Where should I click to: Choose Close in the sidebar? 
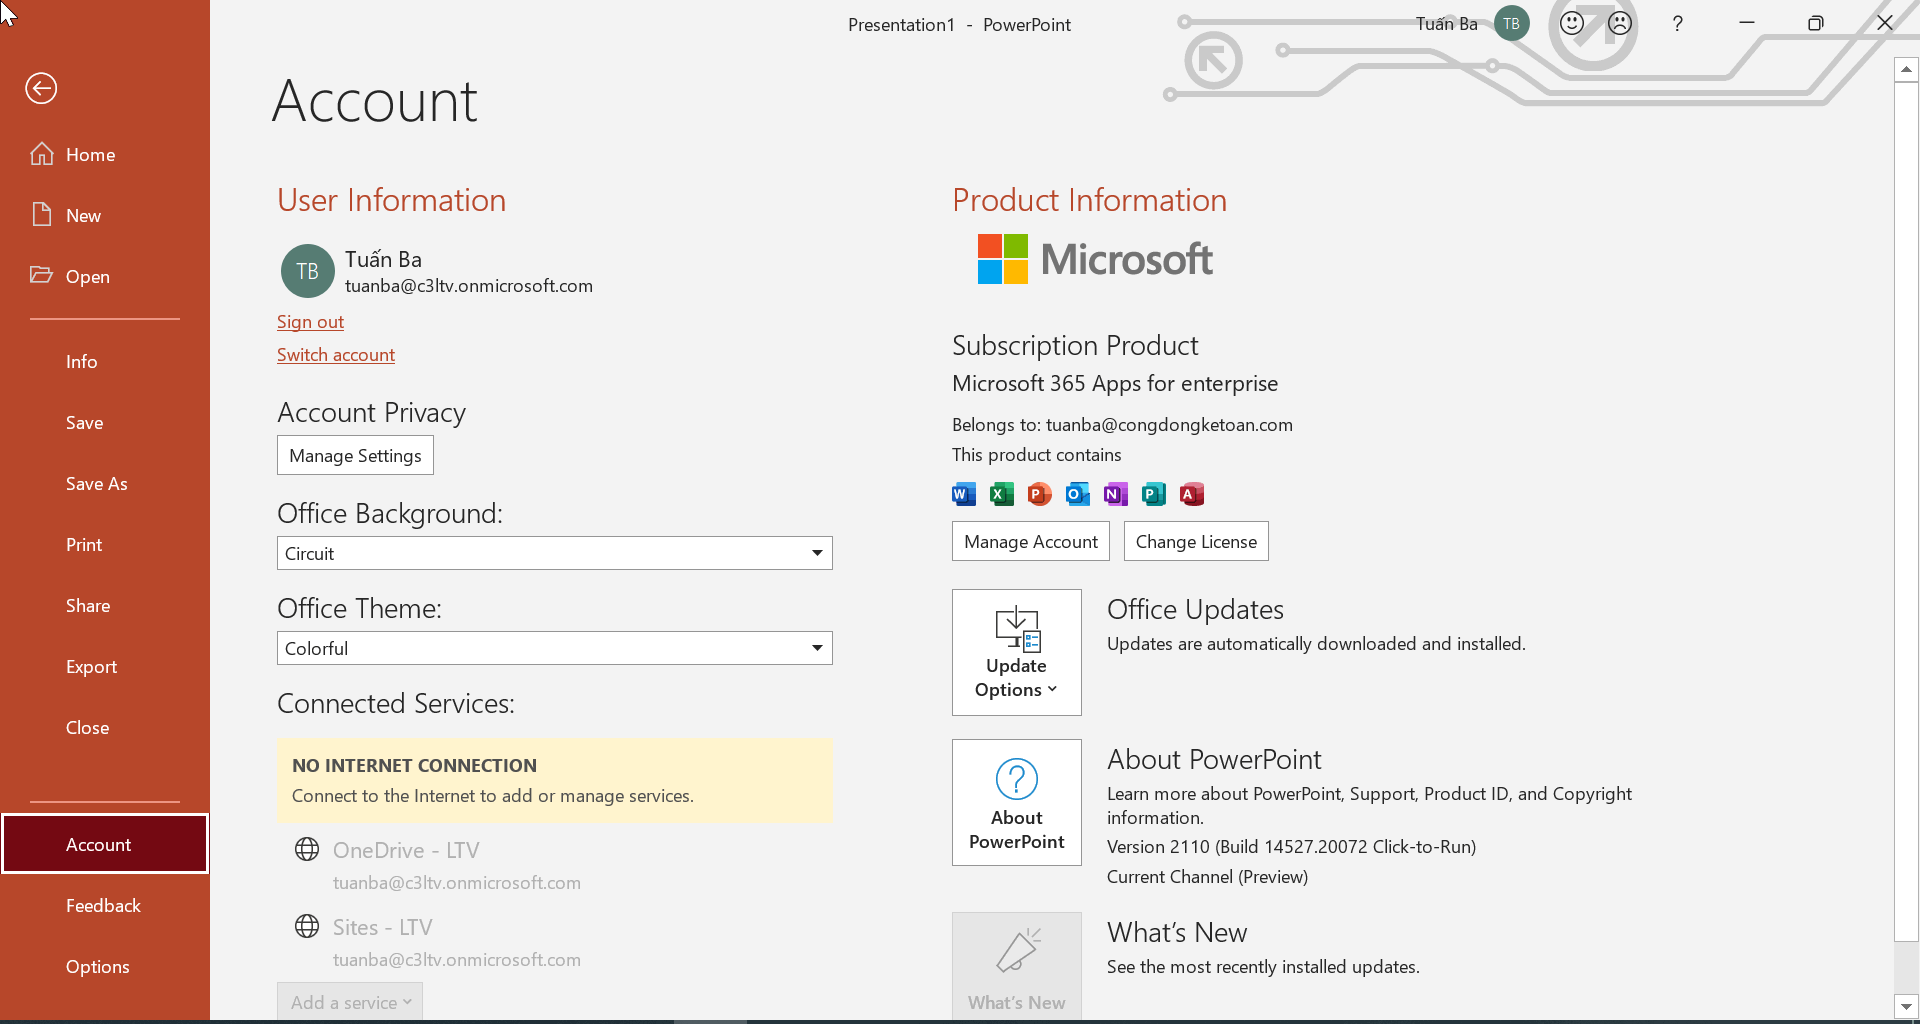click(105, 727)
